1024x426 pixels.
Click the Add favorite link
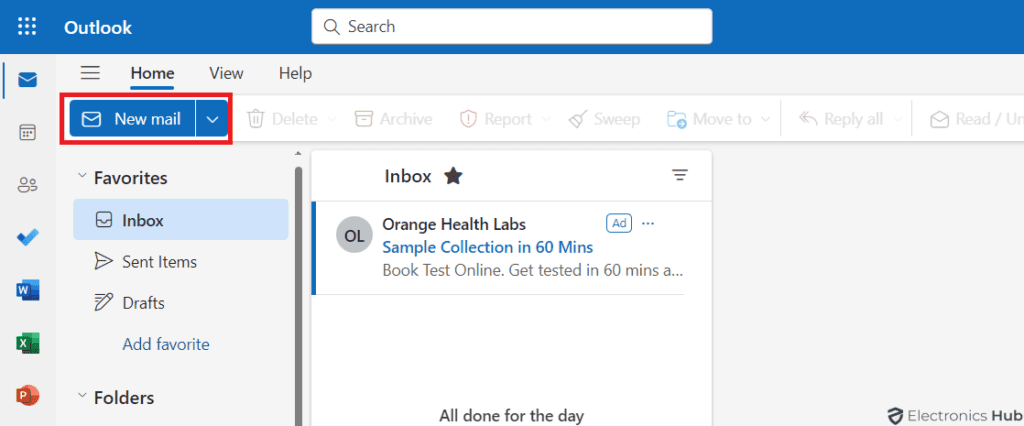(166, 344)
